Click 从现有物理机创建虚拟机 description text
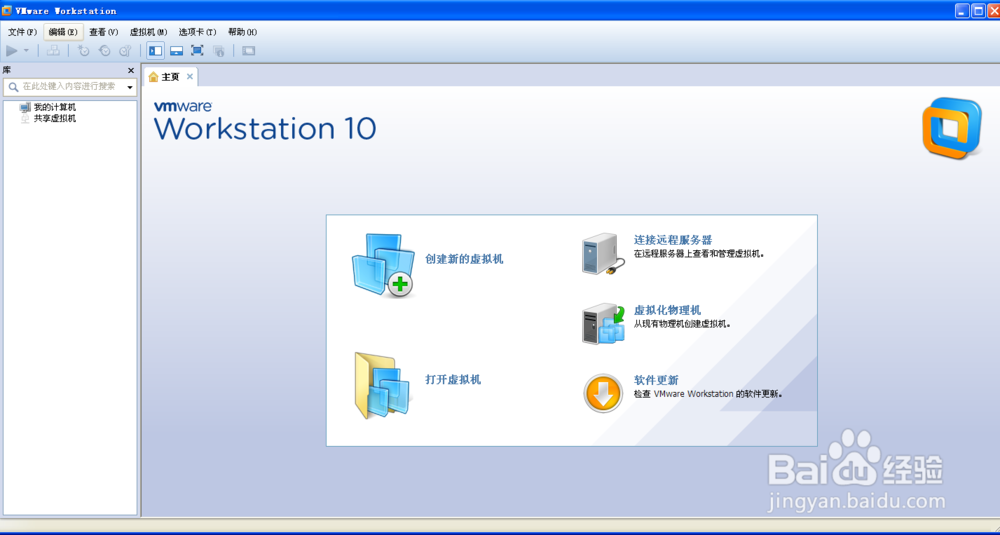 point(682,324)
